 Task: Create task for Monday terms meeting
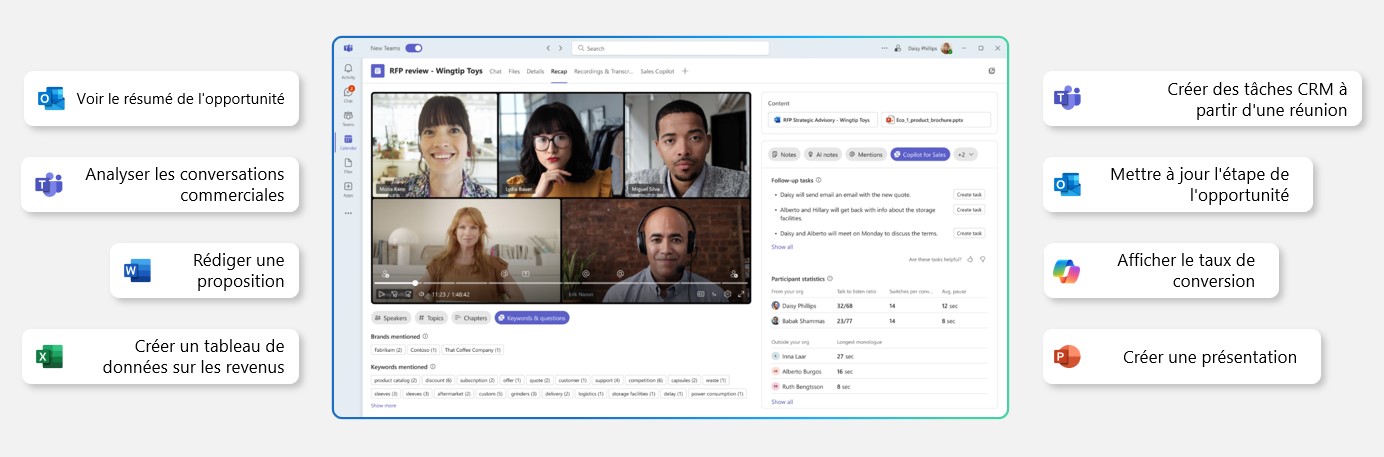pyautogui.click(x=969, y=233)
